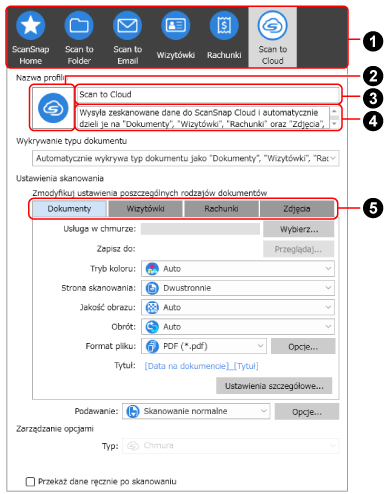This screenshot has height=494, width=386.
Task: Switch to the Rachunki tab
Action: pos(221,209)
